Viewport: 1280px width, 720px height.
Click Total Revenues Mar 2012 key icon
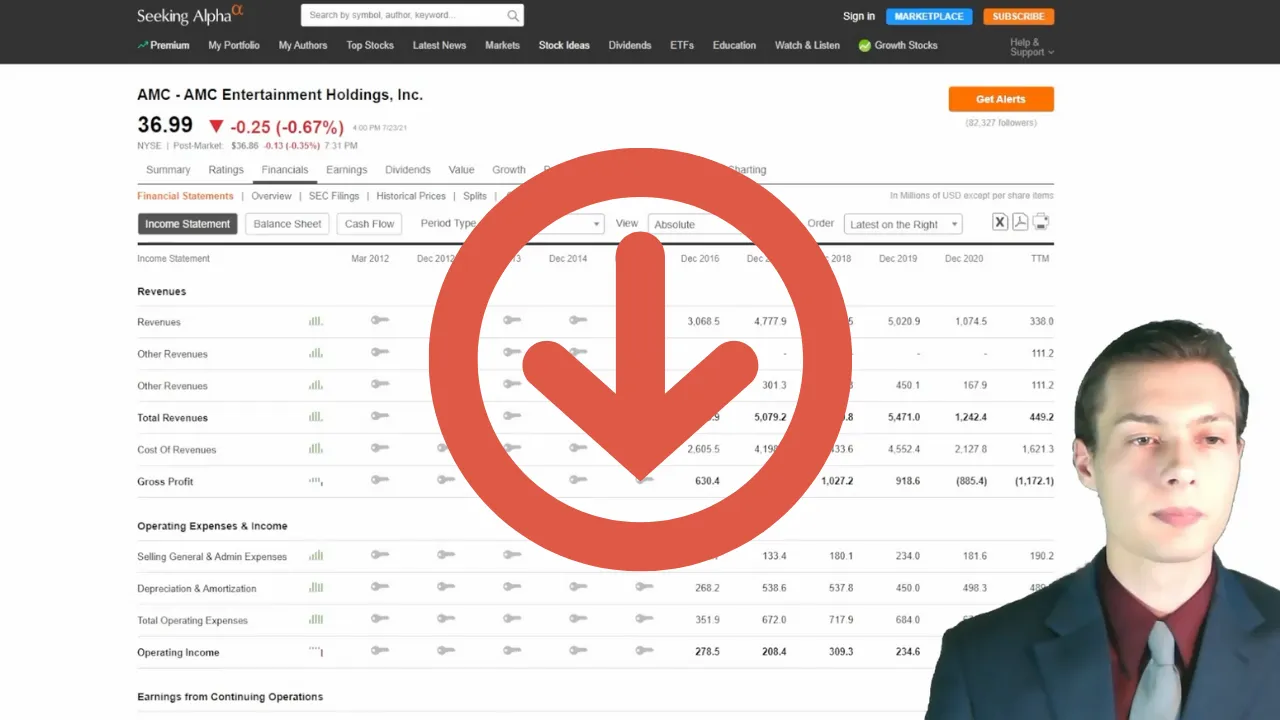pyautogui.click(x=379, y=416)
